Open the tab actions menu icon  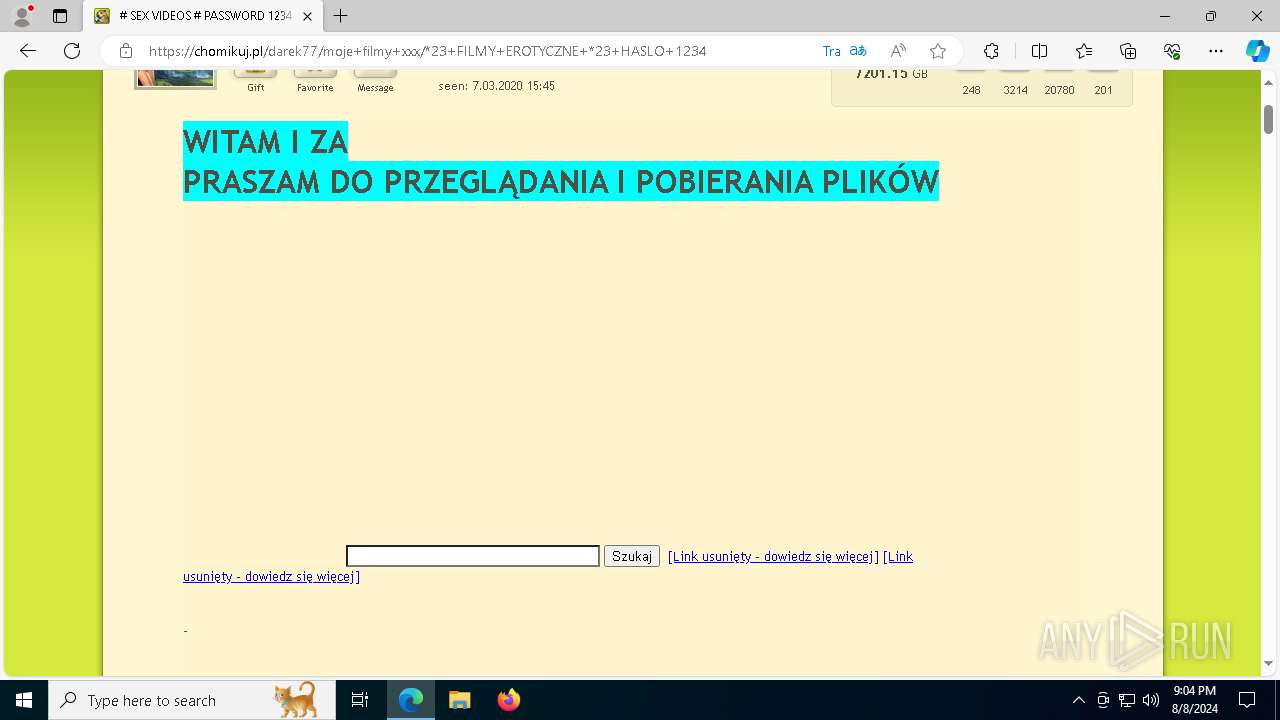60,16
